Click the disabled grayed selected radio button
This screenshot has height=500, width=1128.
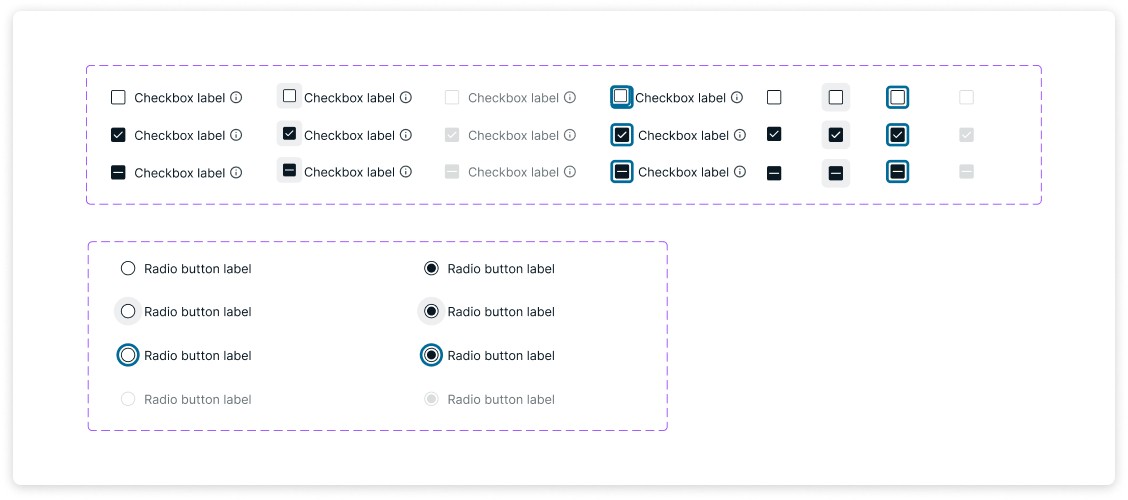coord(432,399)
